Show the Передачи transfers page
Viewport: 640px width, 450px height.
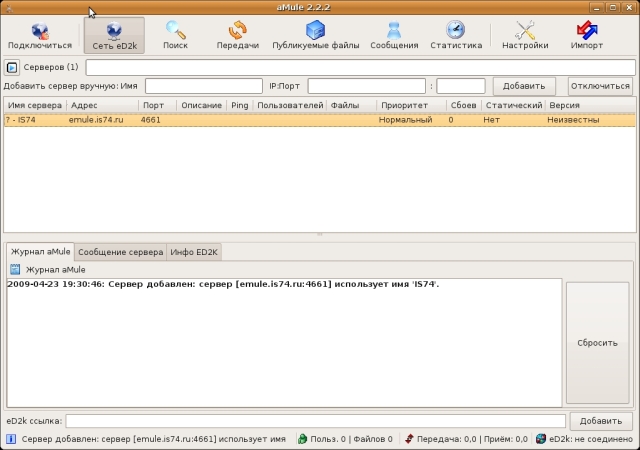tap(237, 35)
